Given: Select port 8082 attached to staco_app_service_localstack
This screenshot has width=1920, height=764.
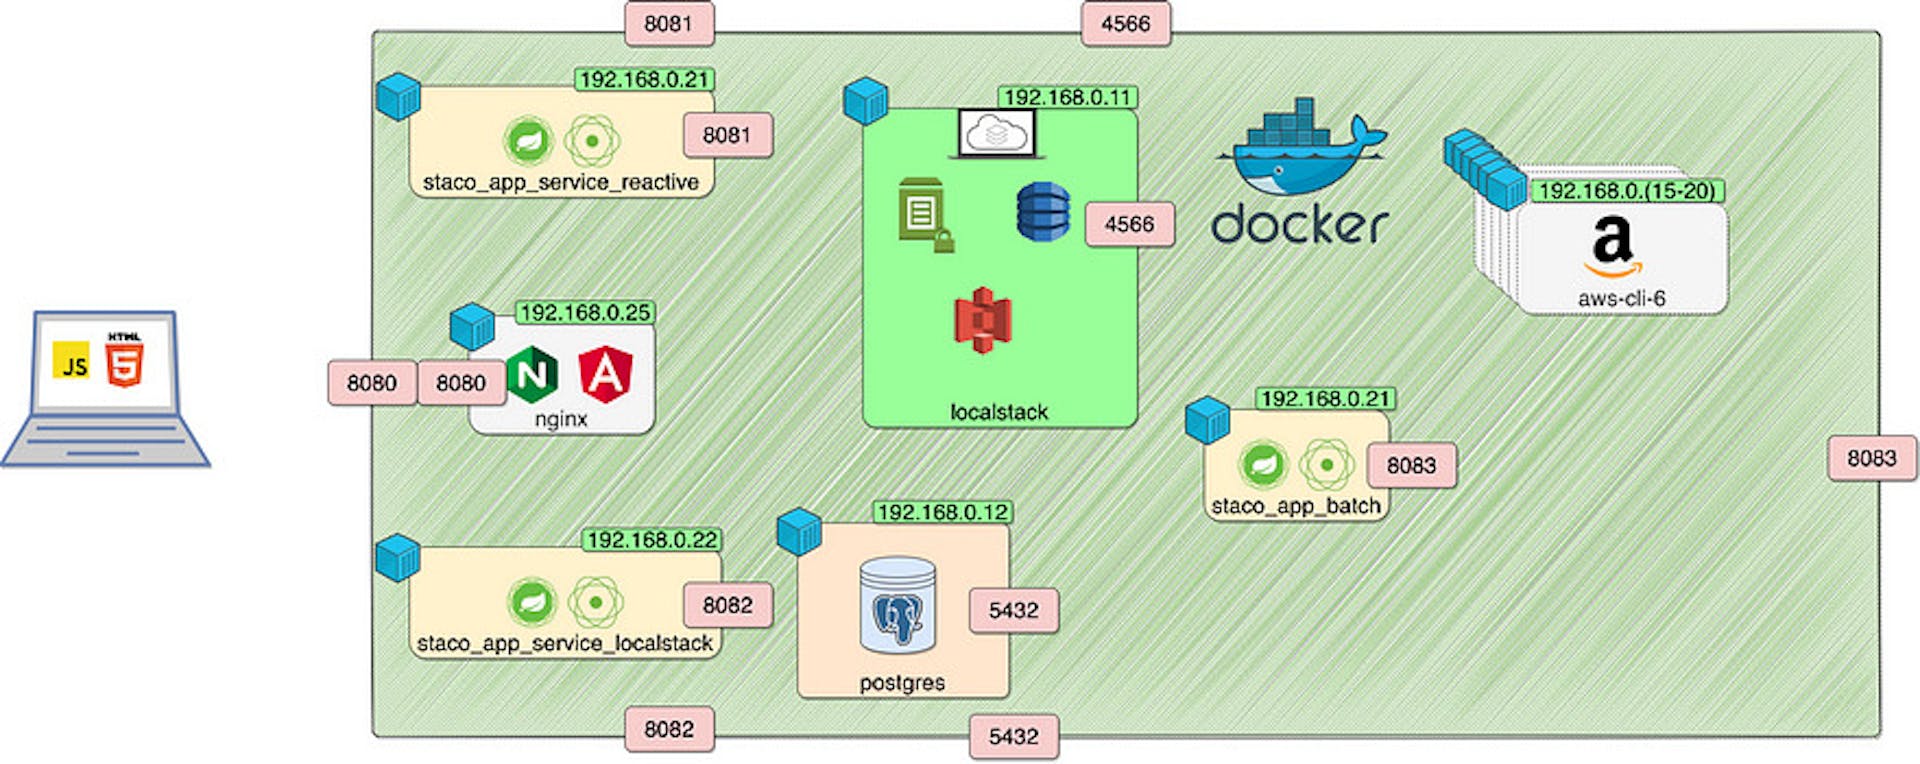Looking at the screenshot, I should point(728,605).
